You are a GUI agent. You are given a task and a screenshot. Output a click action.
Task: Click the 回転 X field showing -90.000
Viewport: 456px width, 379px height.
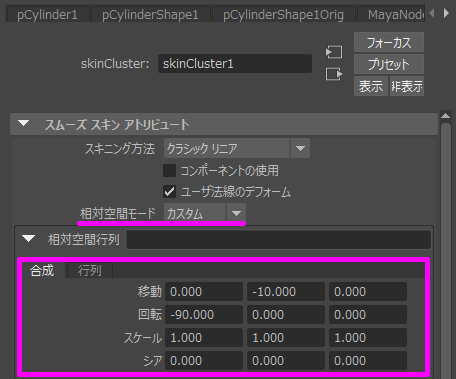click(x=204, y=315)
